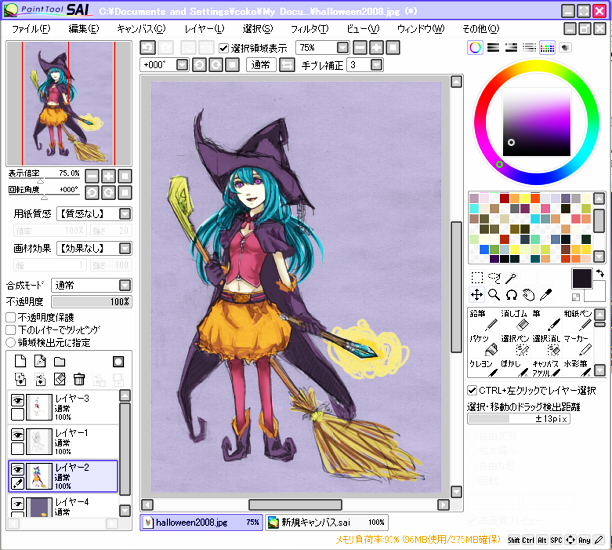The height and width of the screenshot is (550, 612).
Task: Reset rotation in the navigator panel
Action: 125,192
